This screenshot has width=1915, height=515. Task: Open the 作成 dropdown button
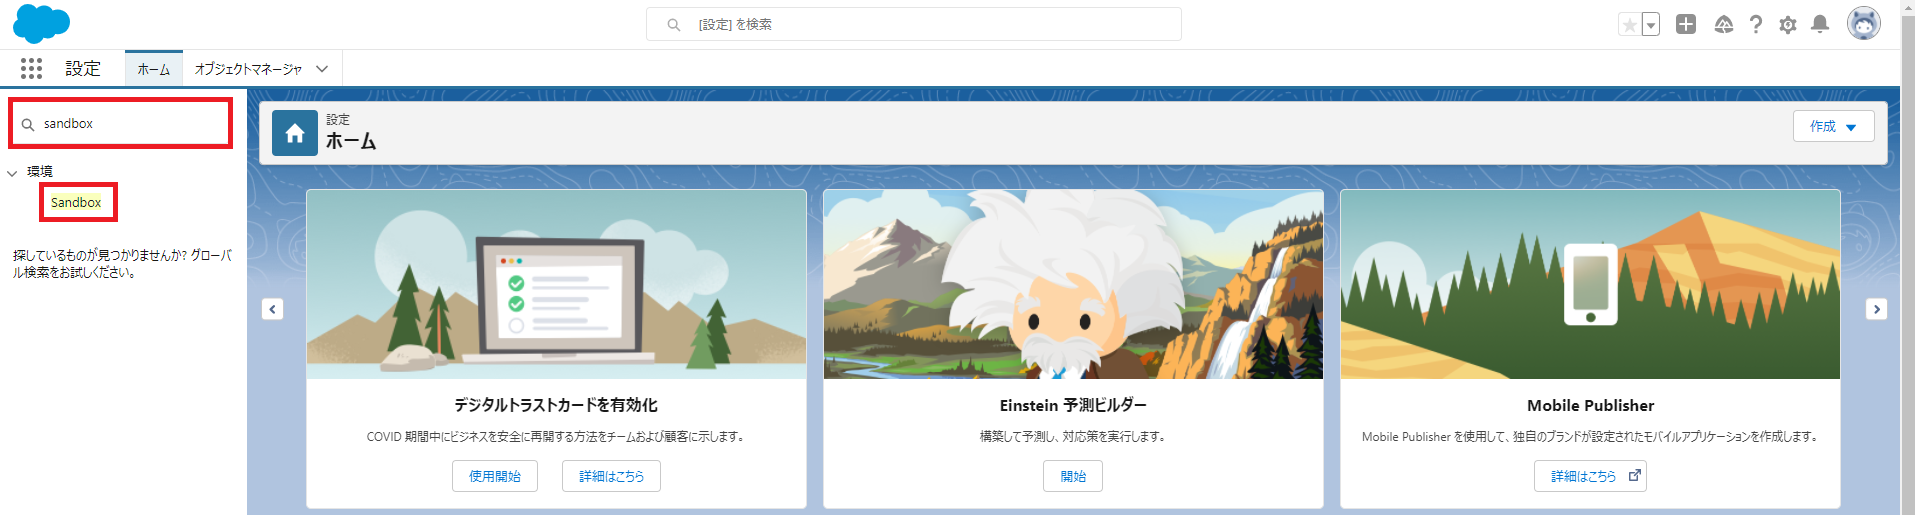pos(1833,126)
